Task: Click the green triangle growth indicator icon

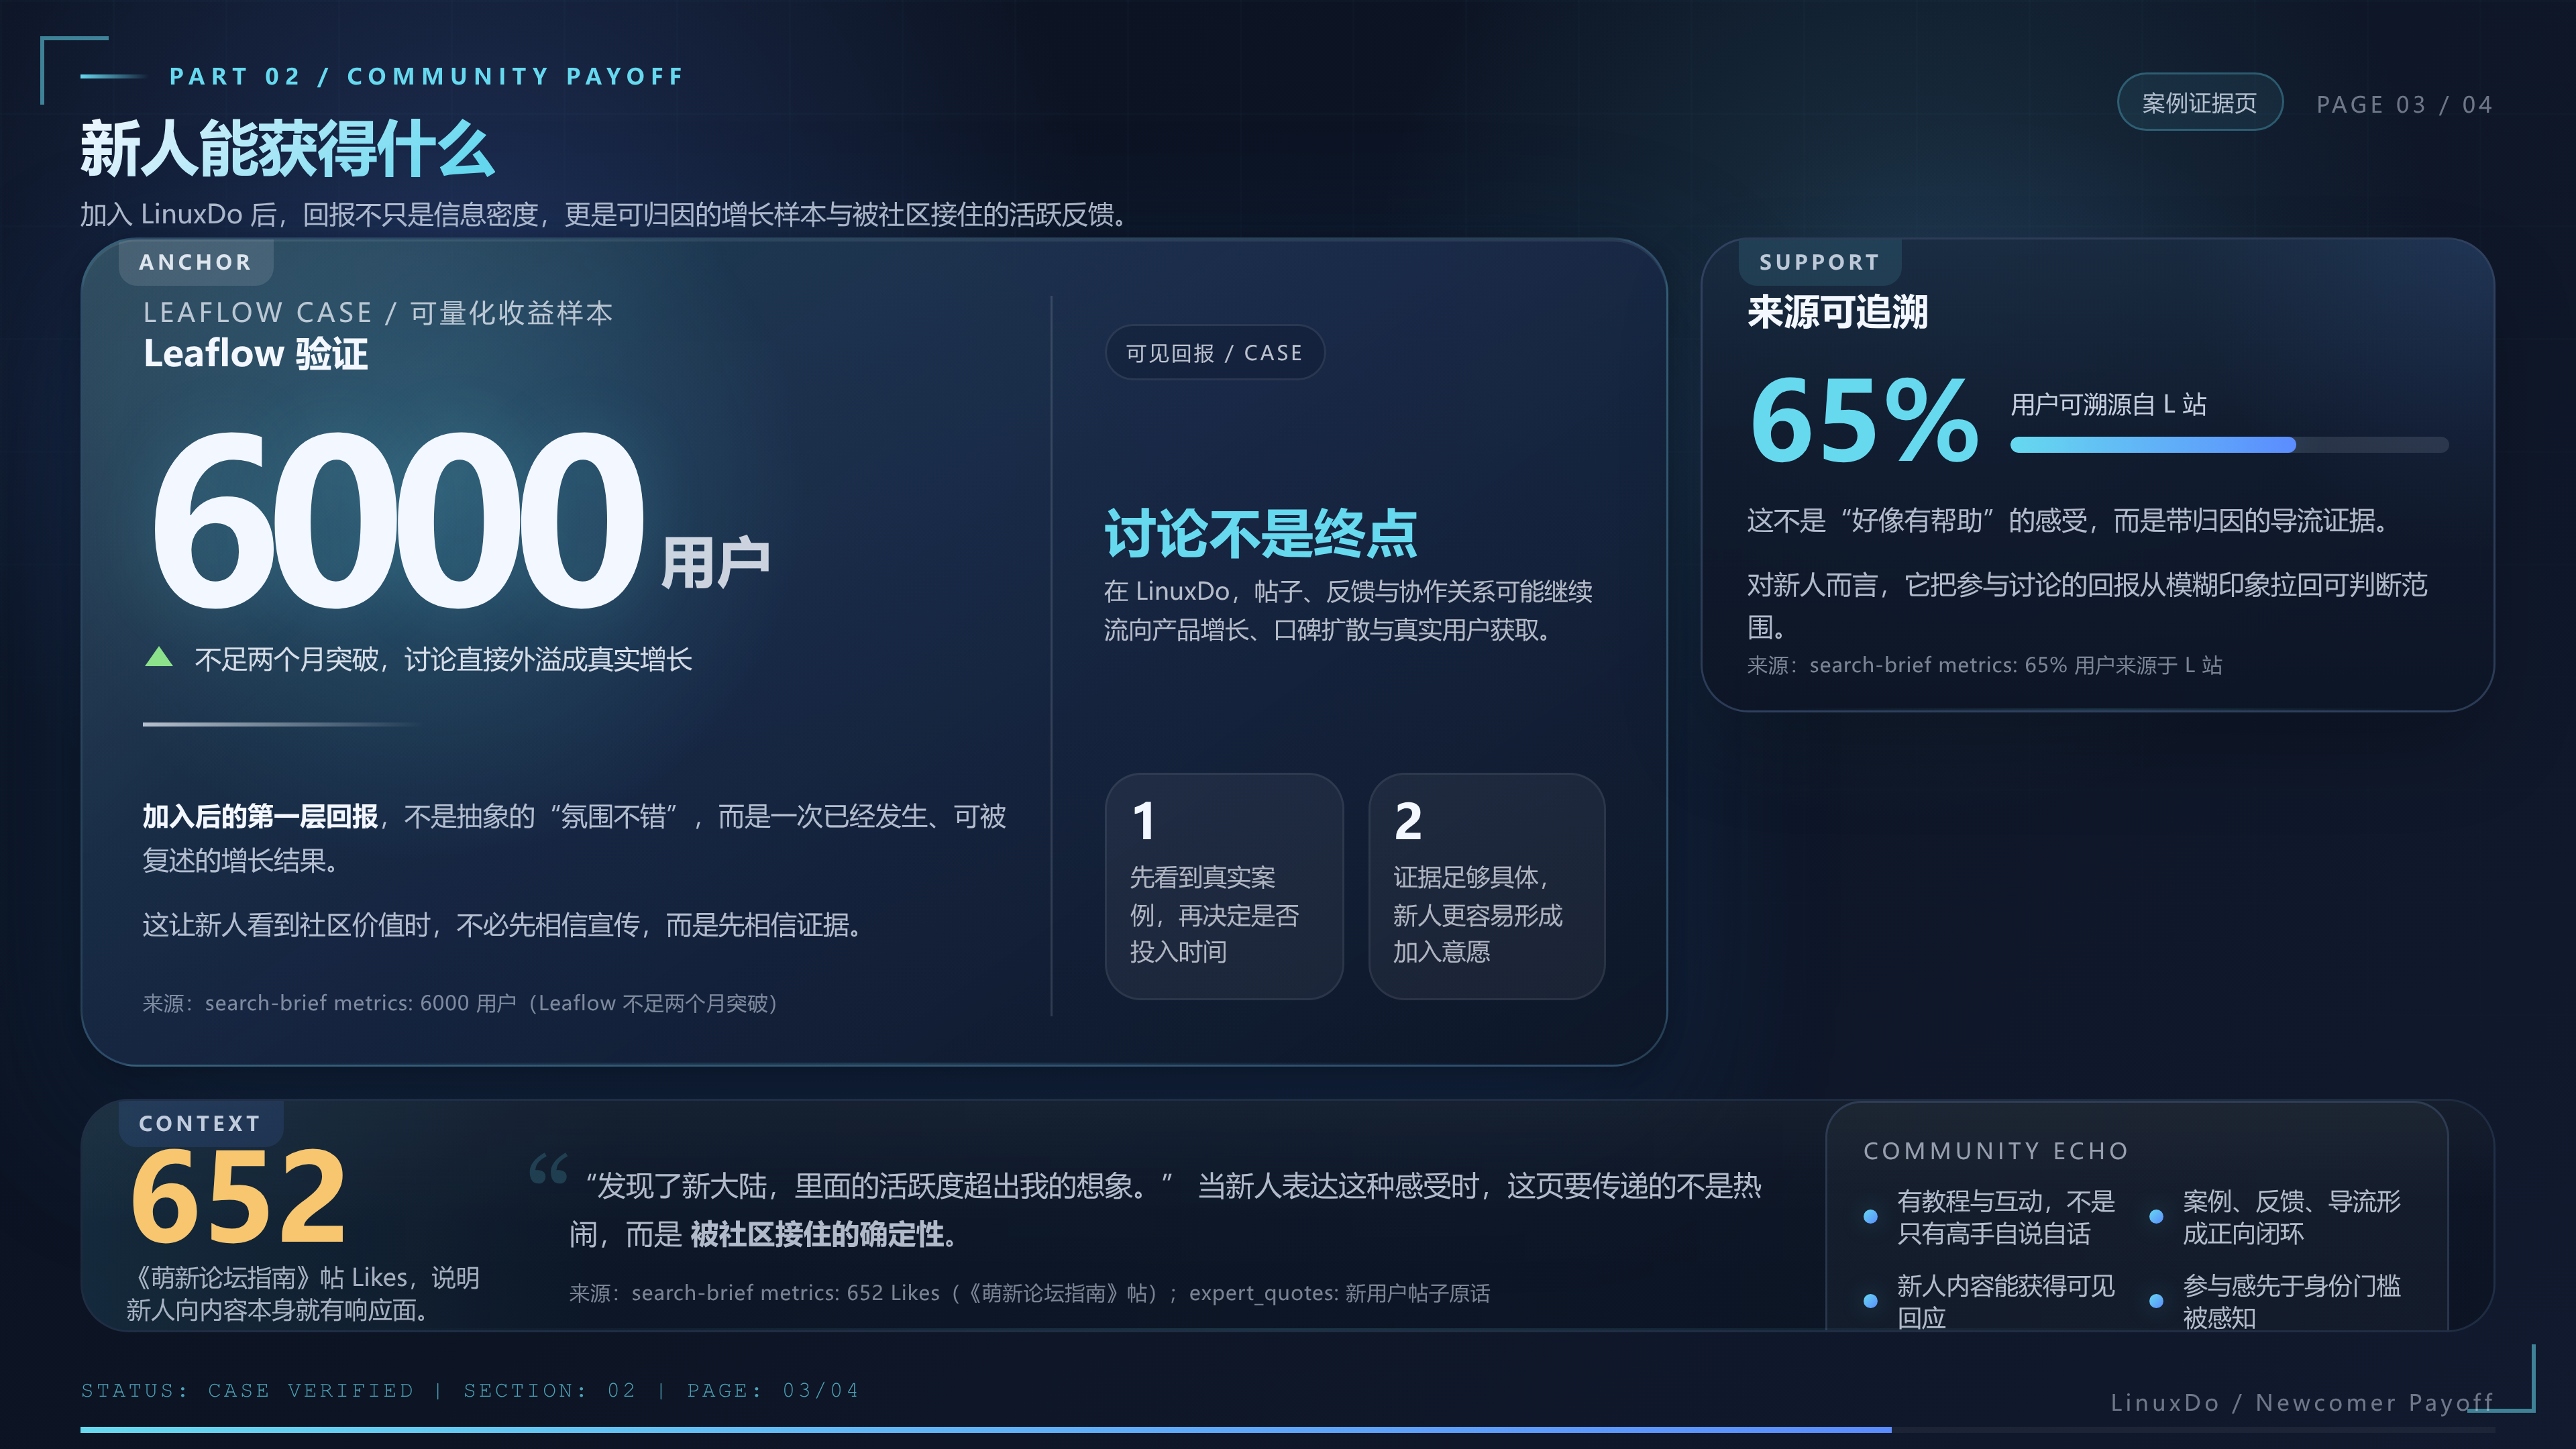Action: [x=160, y=658]
